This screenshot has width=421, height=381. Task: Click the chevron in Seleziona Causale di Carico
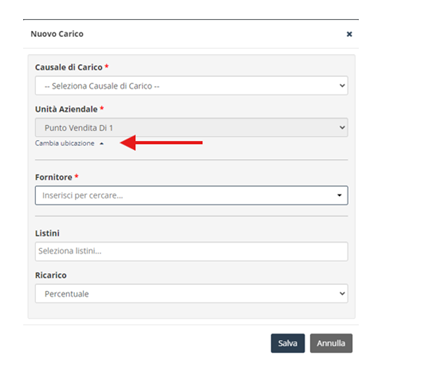[x=342, y=86]
